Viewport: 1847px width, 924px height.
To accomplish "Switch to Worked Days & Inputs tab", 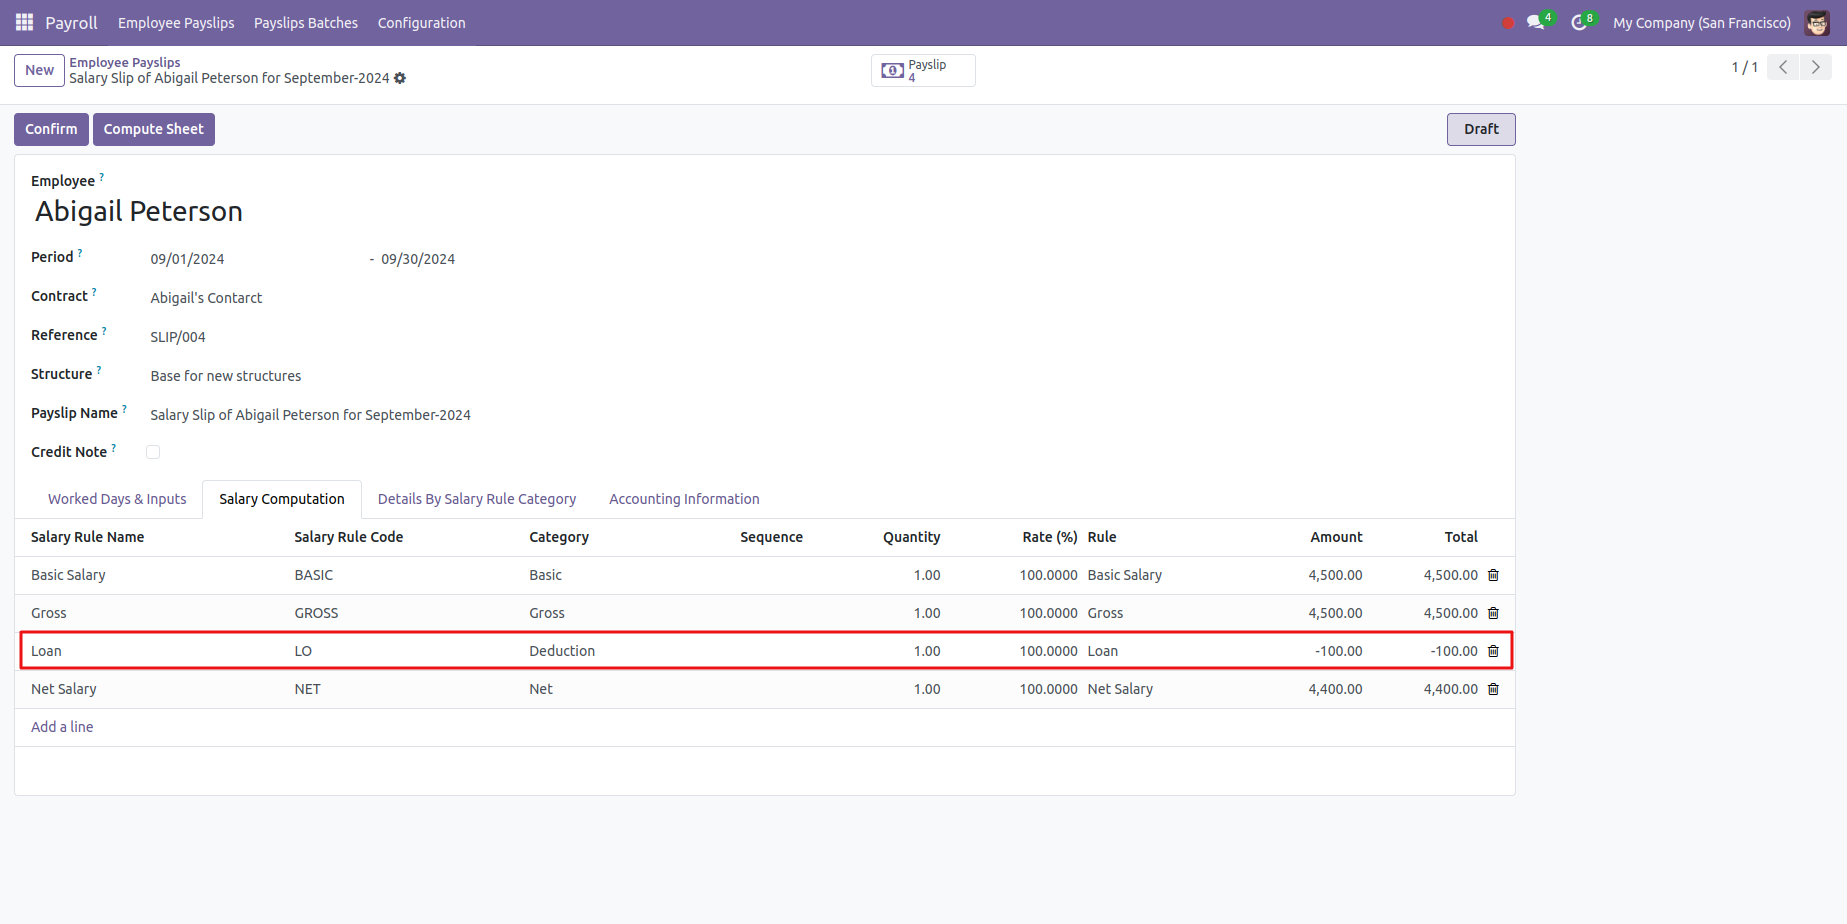I will click(x=117, y=499).
